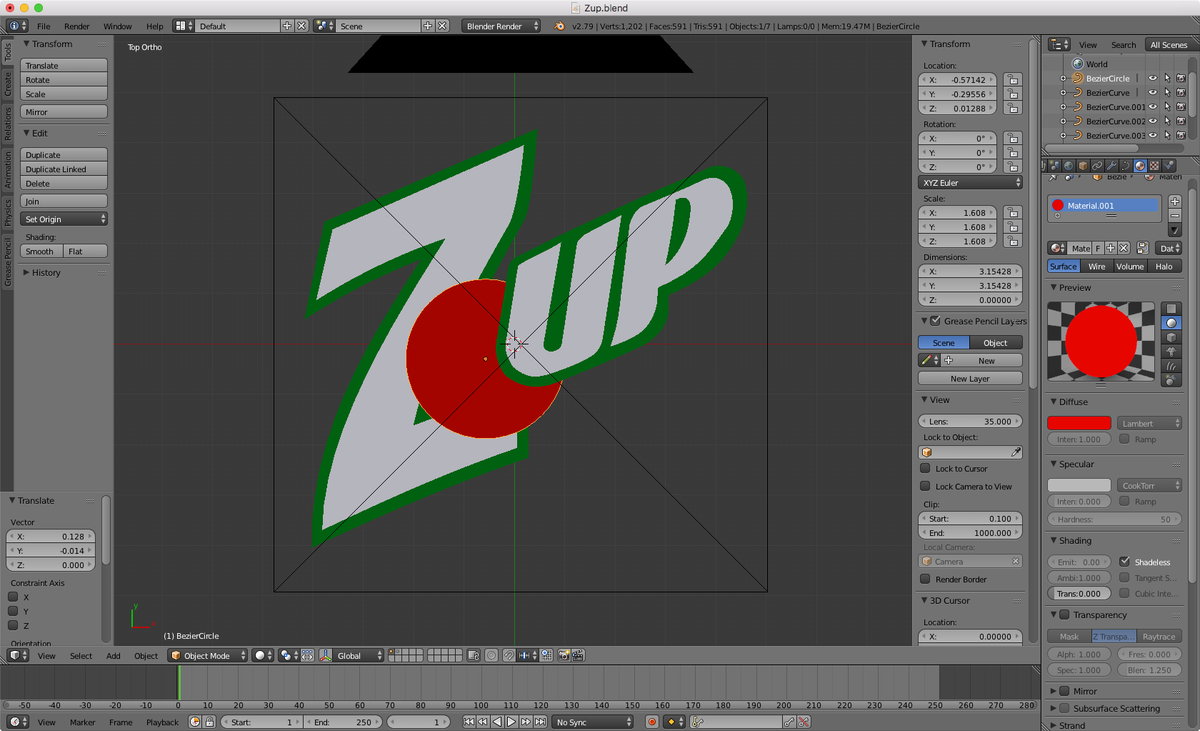Open the No Sync playback dropdown

[594, 722]
